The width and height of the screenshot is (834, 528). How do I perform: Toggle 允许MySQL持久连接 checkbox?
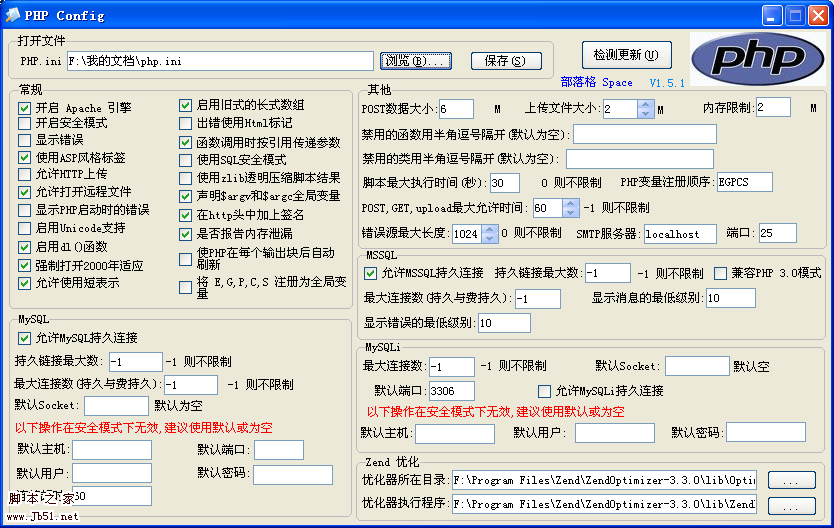[x=24, y=338]
